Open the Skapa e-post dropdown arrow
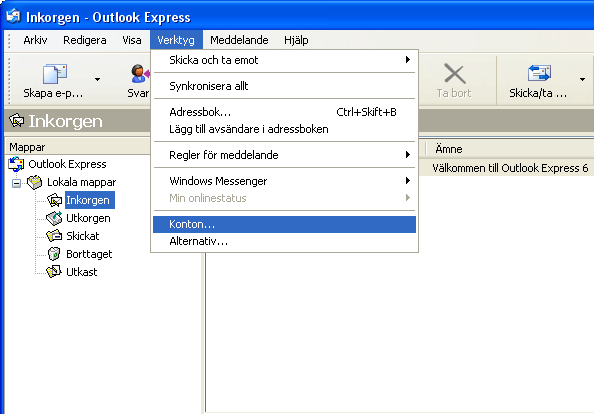This screenshot has width=594, height=414. click(x=98, y=79)
